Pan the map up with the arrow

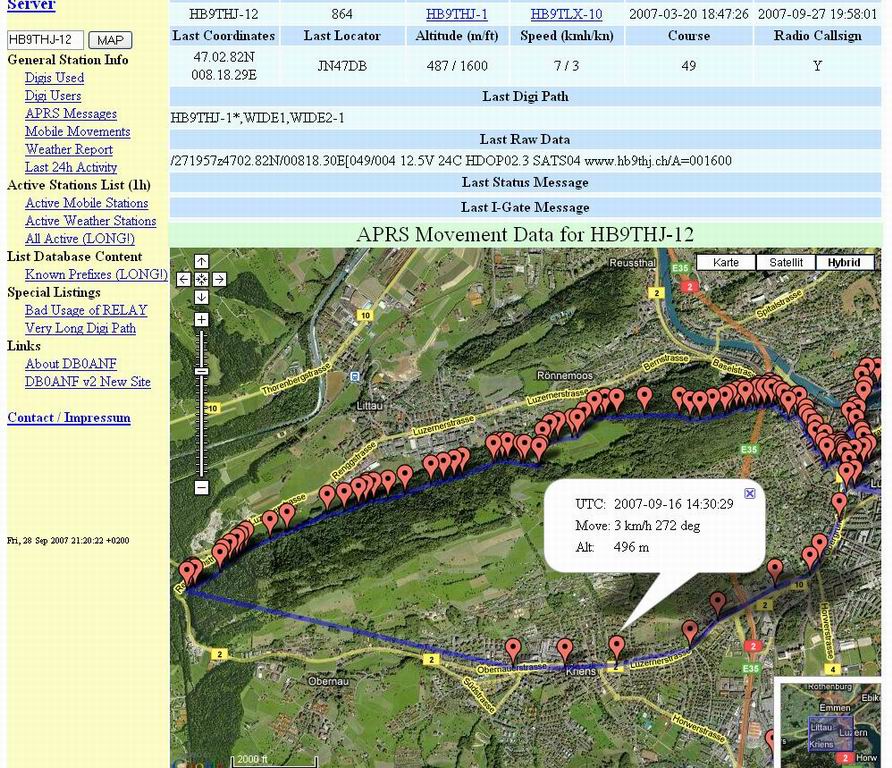201,261
